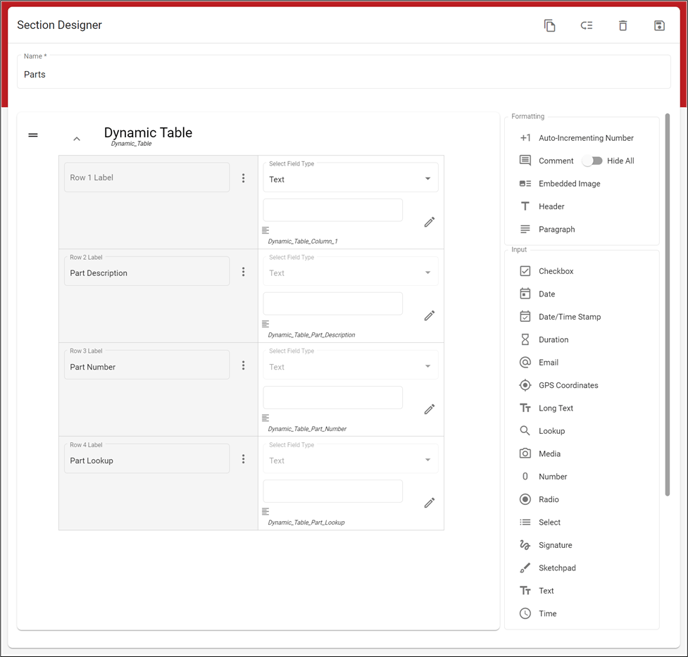This screenshot has height=657, width=688.
Task: Open the Row 1 Select Field Type dropdown
Action: click(351, 178)
